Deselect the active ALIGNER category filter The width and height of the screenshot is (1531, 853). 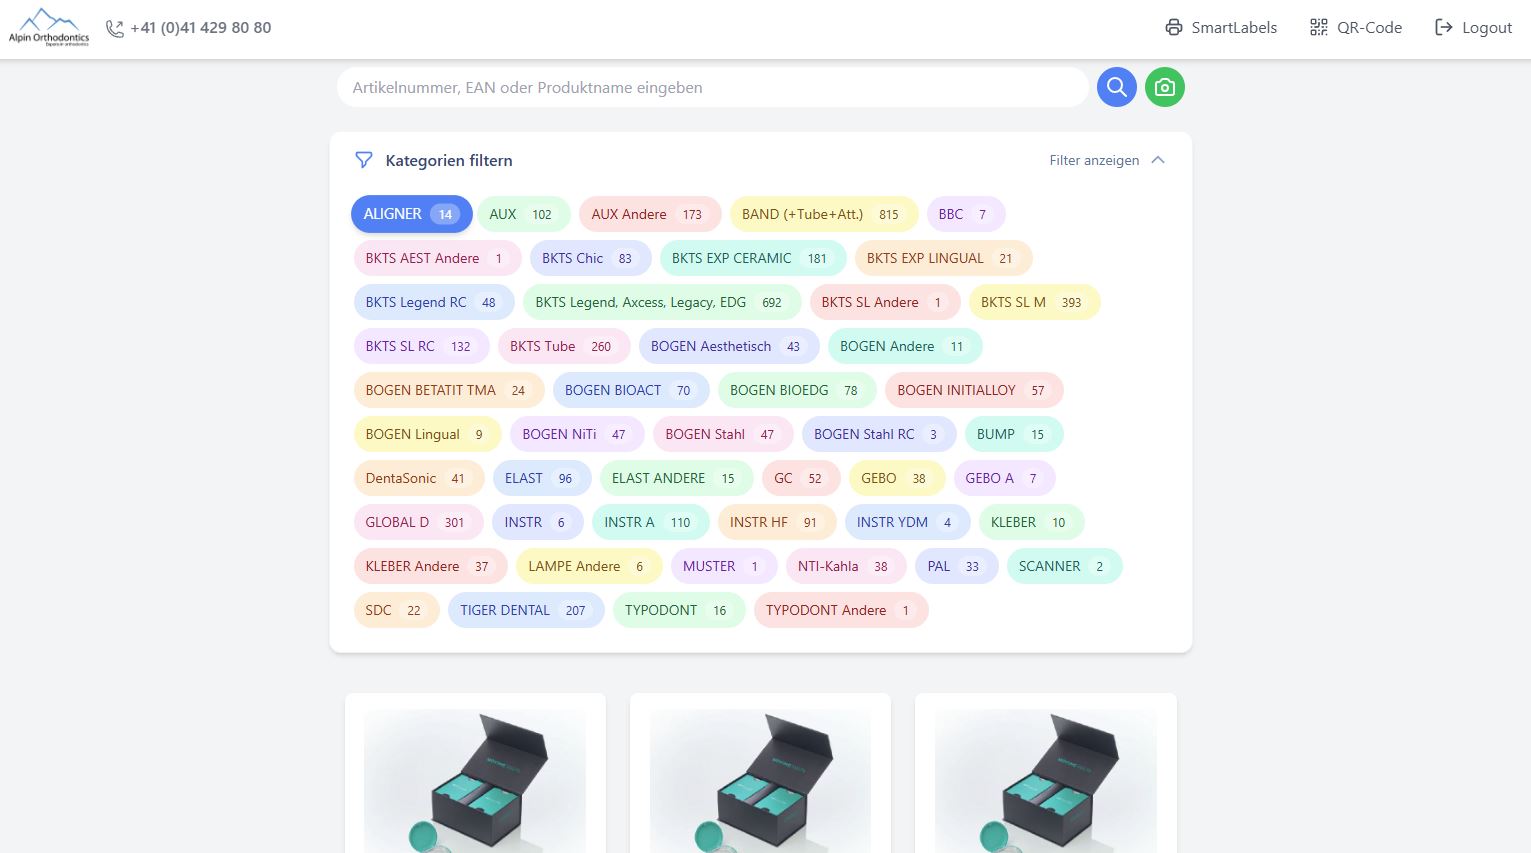410,214
